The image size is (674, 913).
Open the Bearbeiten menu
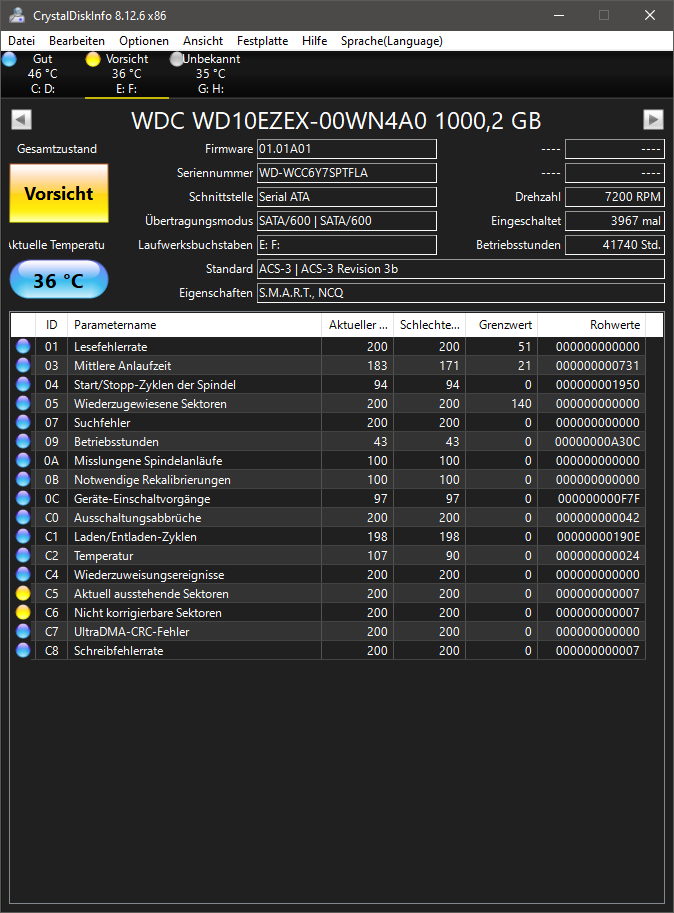77,41
